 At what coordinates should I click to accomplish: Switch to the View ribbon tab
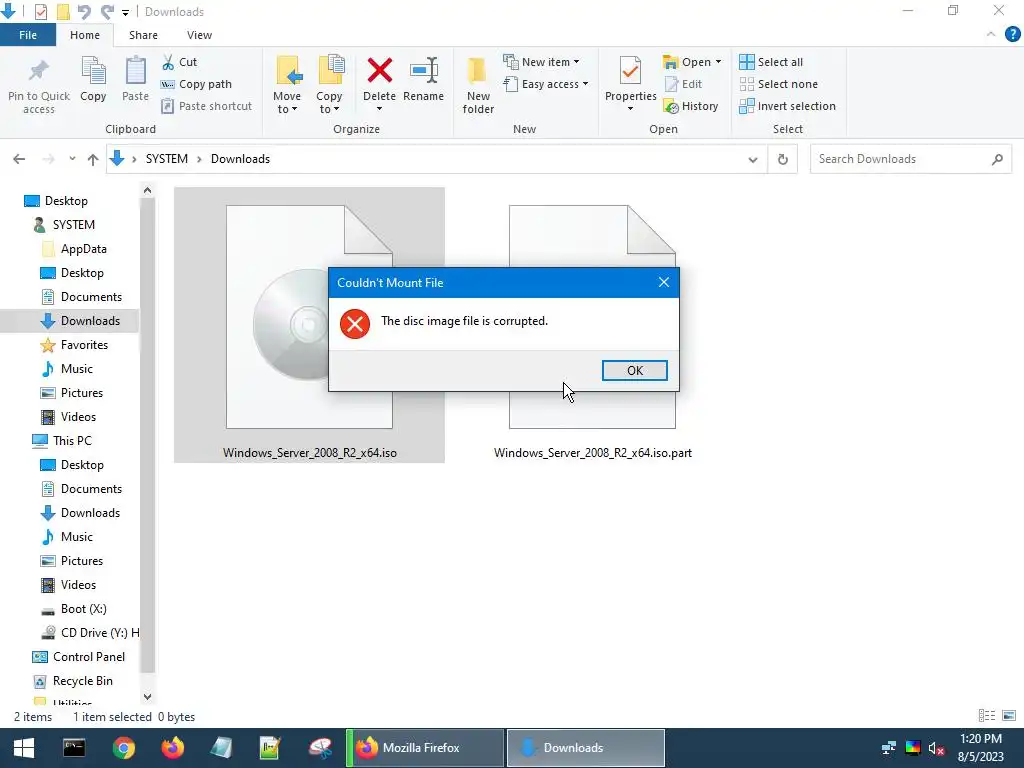pyautogui.click(x=199, y=35)
